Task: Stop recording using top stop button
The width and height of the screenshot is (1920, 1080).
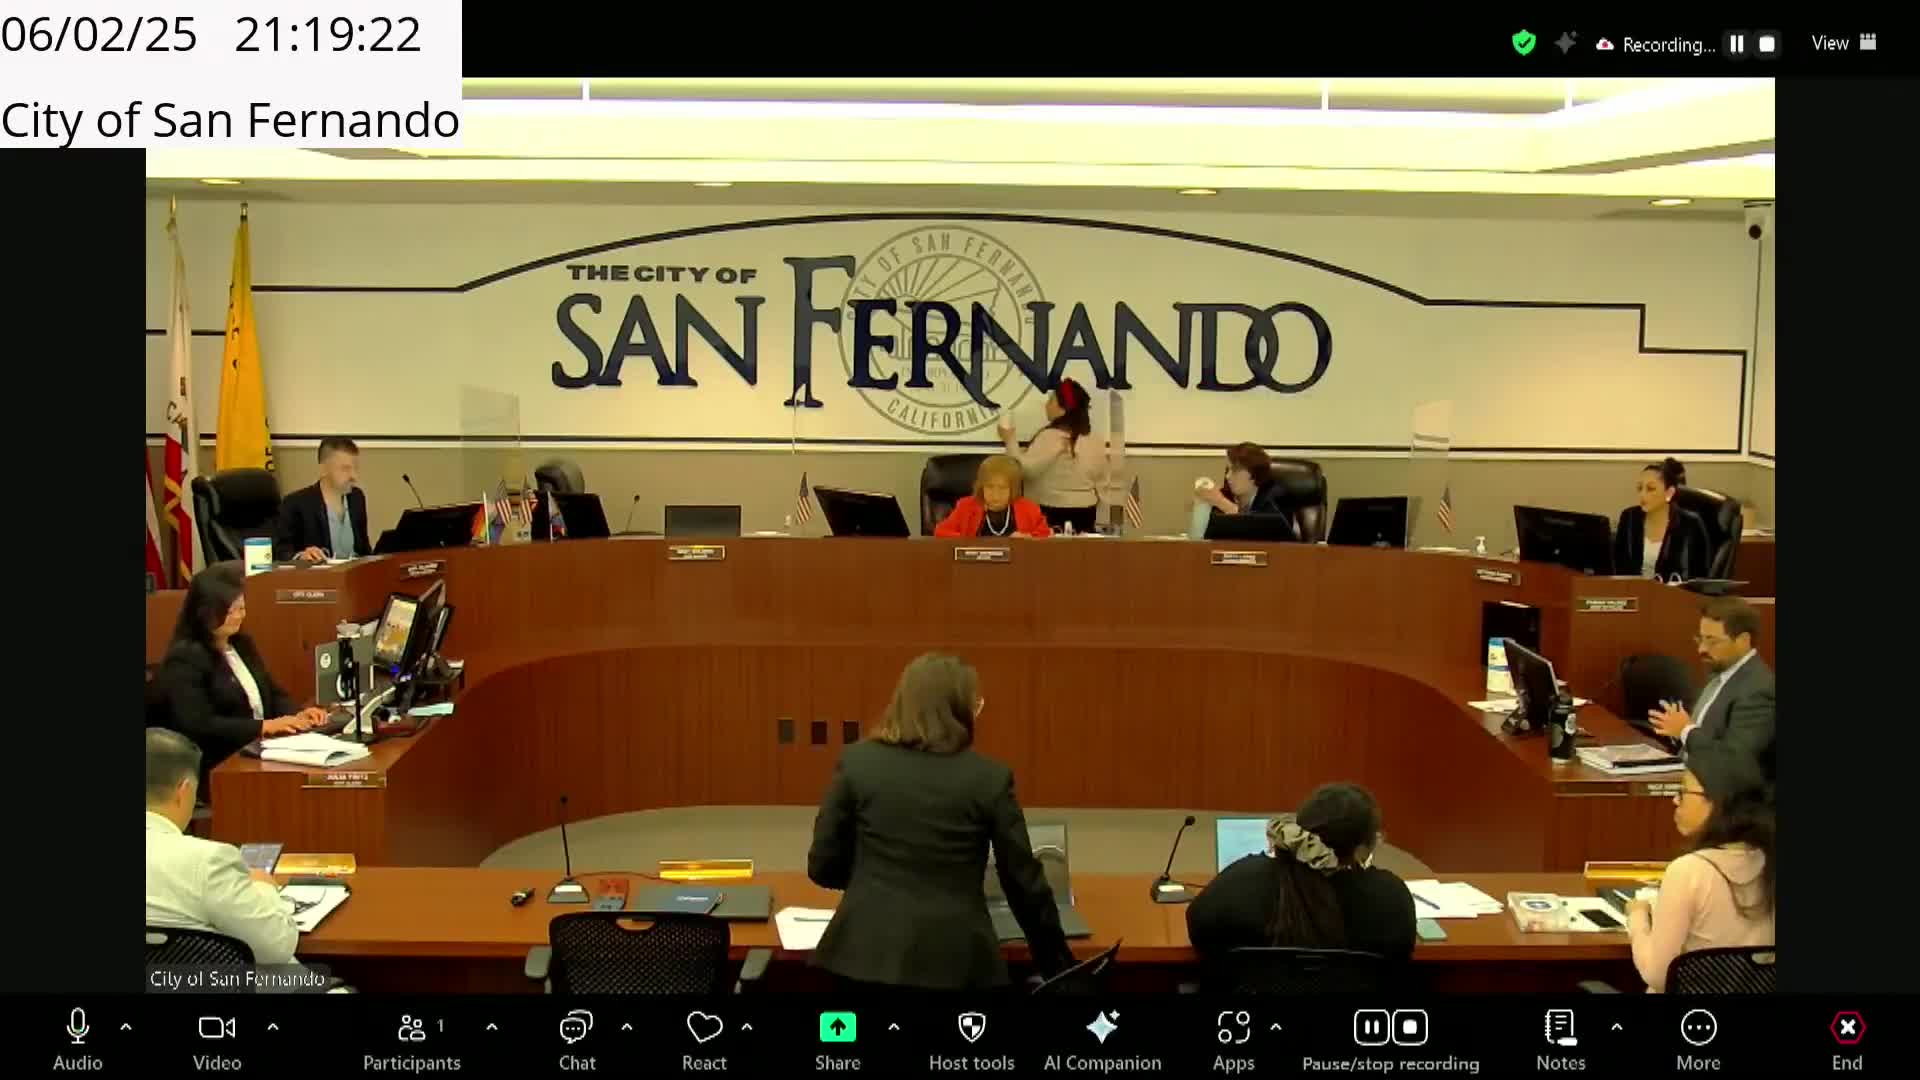Action: coord(1767,44)
